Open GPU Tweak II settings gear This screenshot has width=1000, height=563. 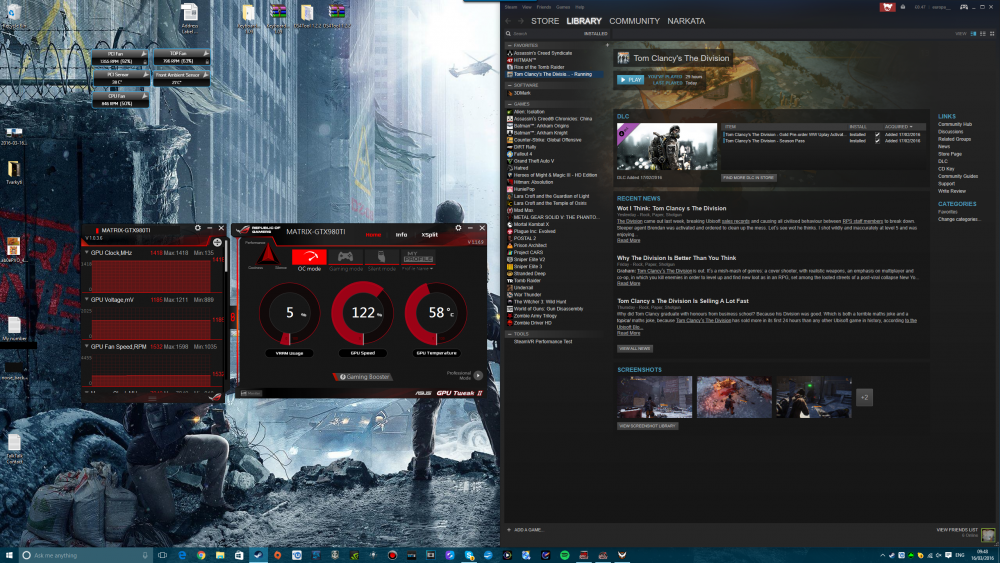[x=458, y=228]
